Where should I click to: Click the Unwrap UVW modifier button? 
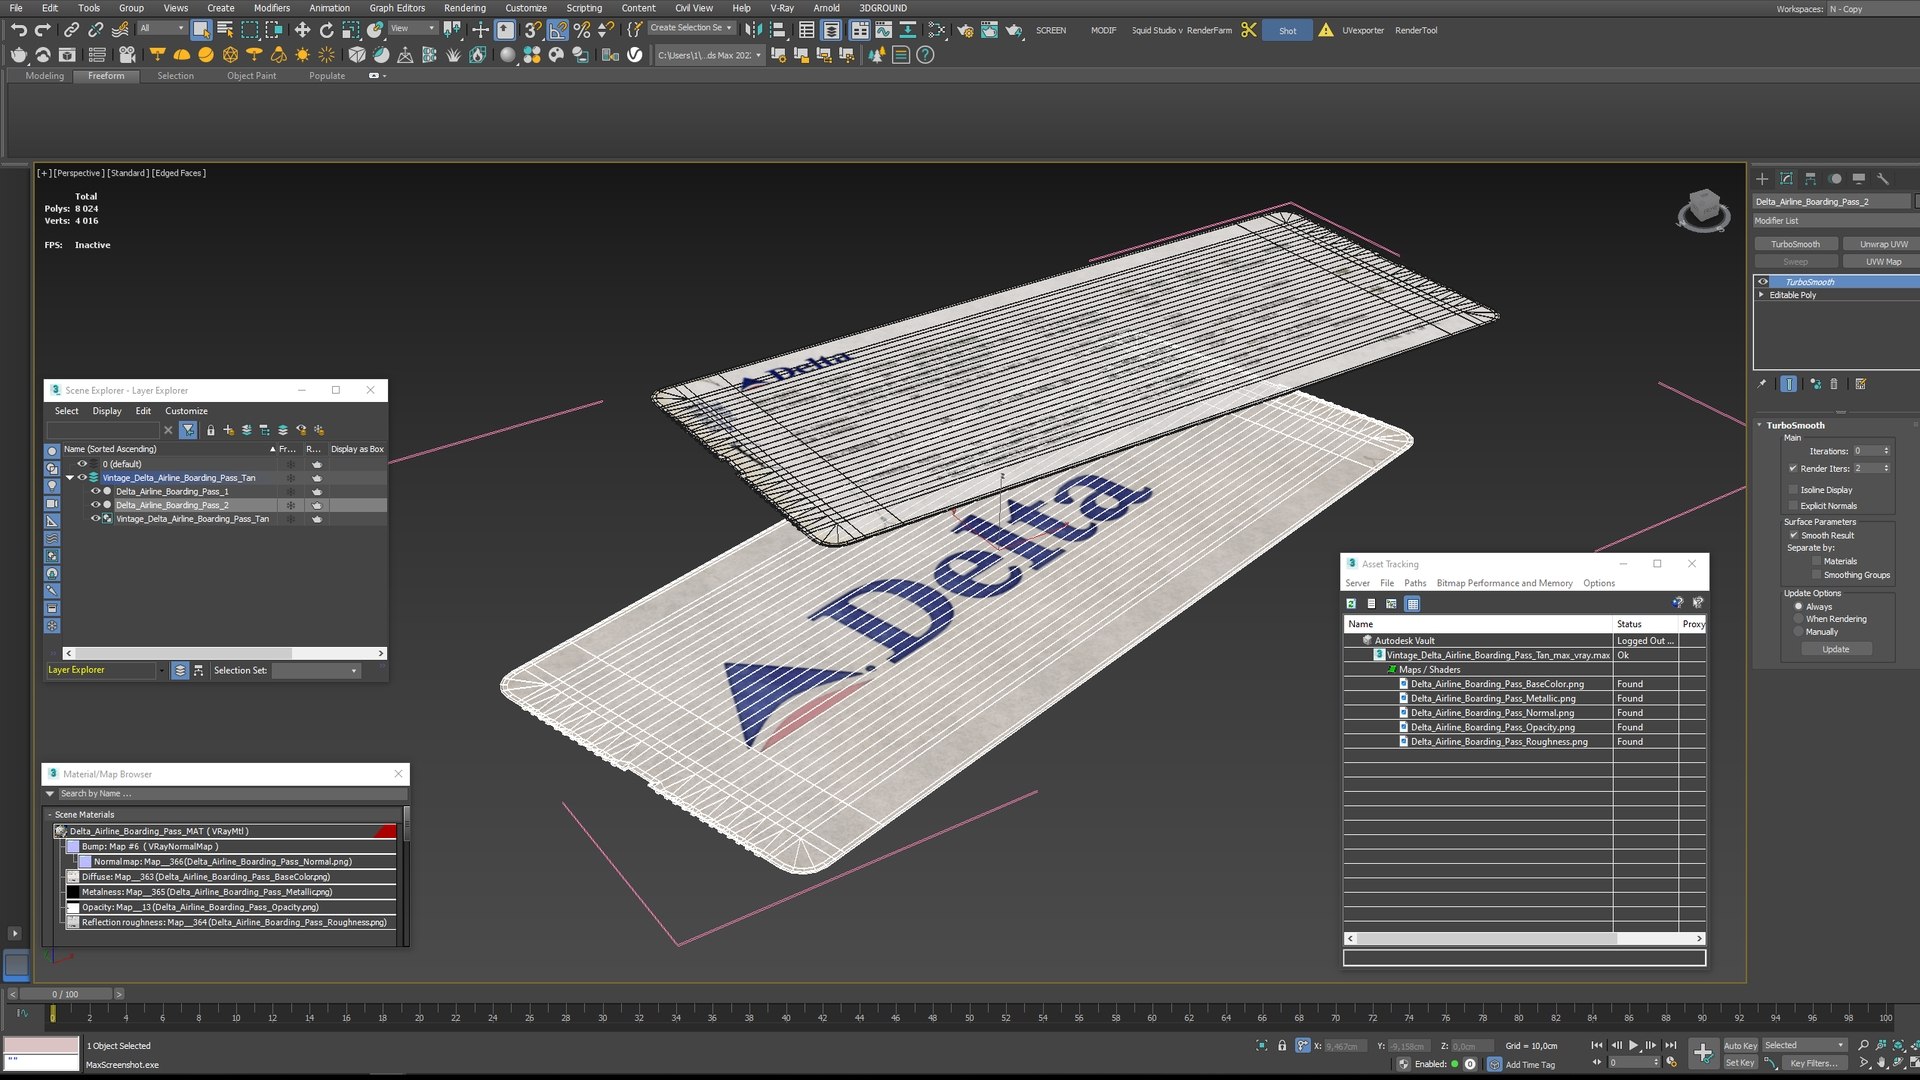point(1883,244)
